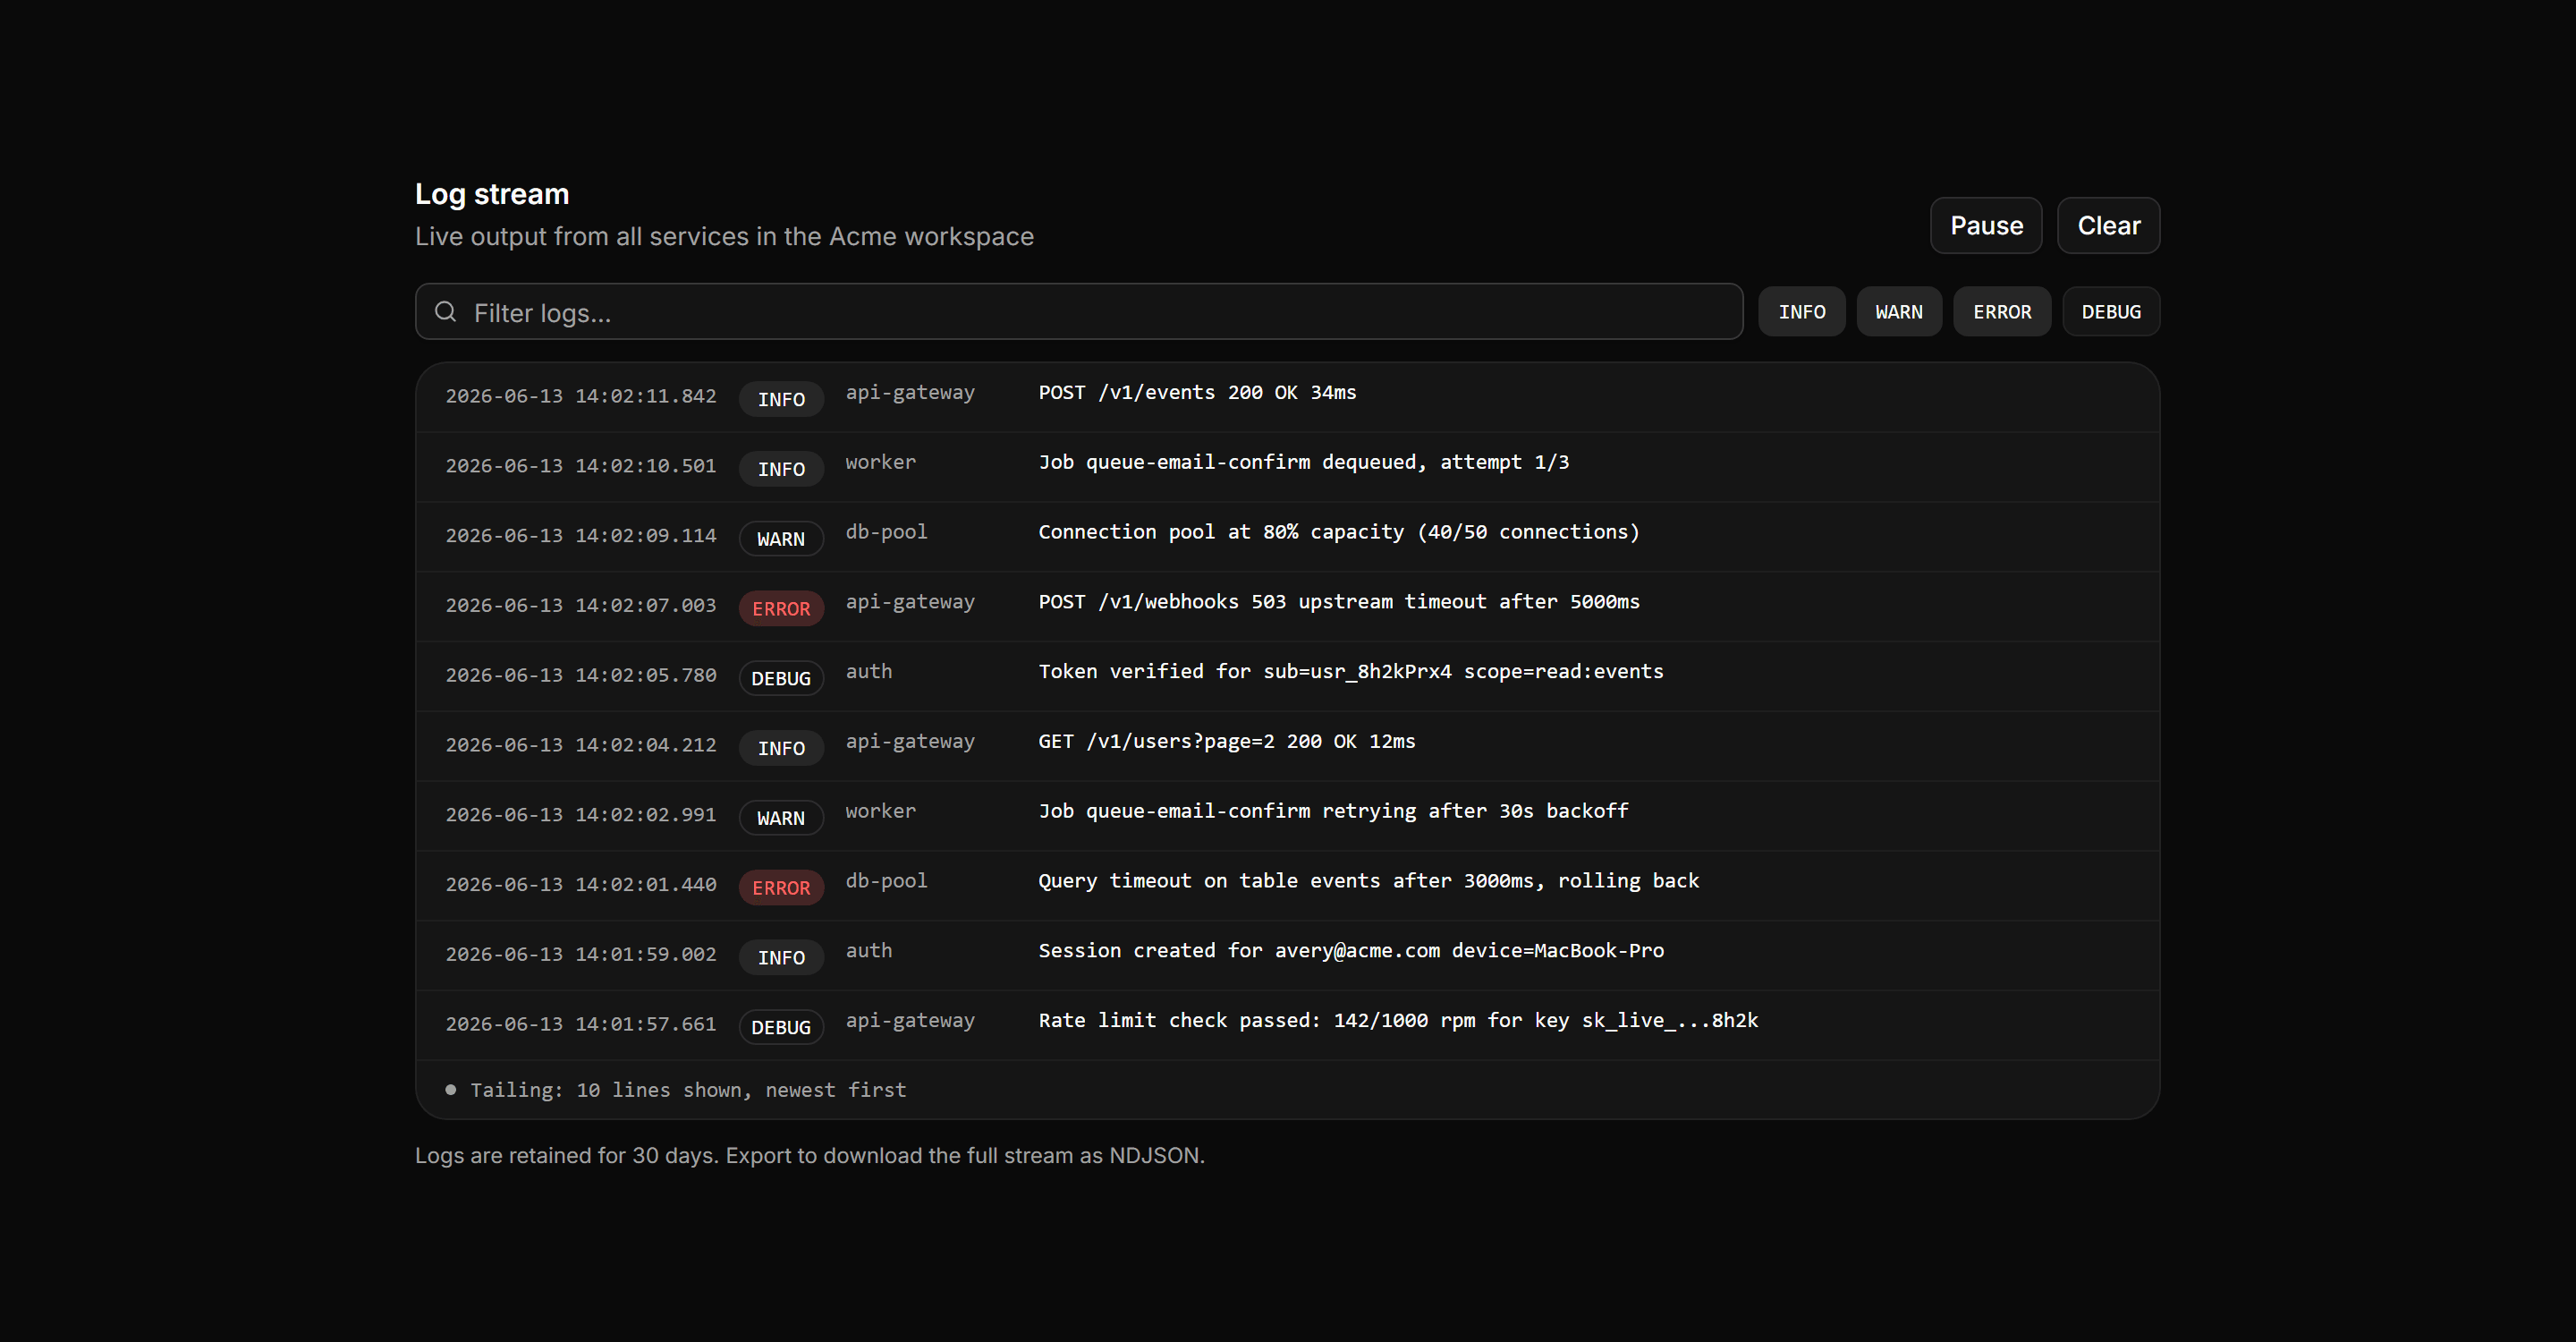Screen dimensions: 2576x1342
Task: Select 'Connection pool at 80% capacity' message
Action: coord(1339,532)
